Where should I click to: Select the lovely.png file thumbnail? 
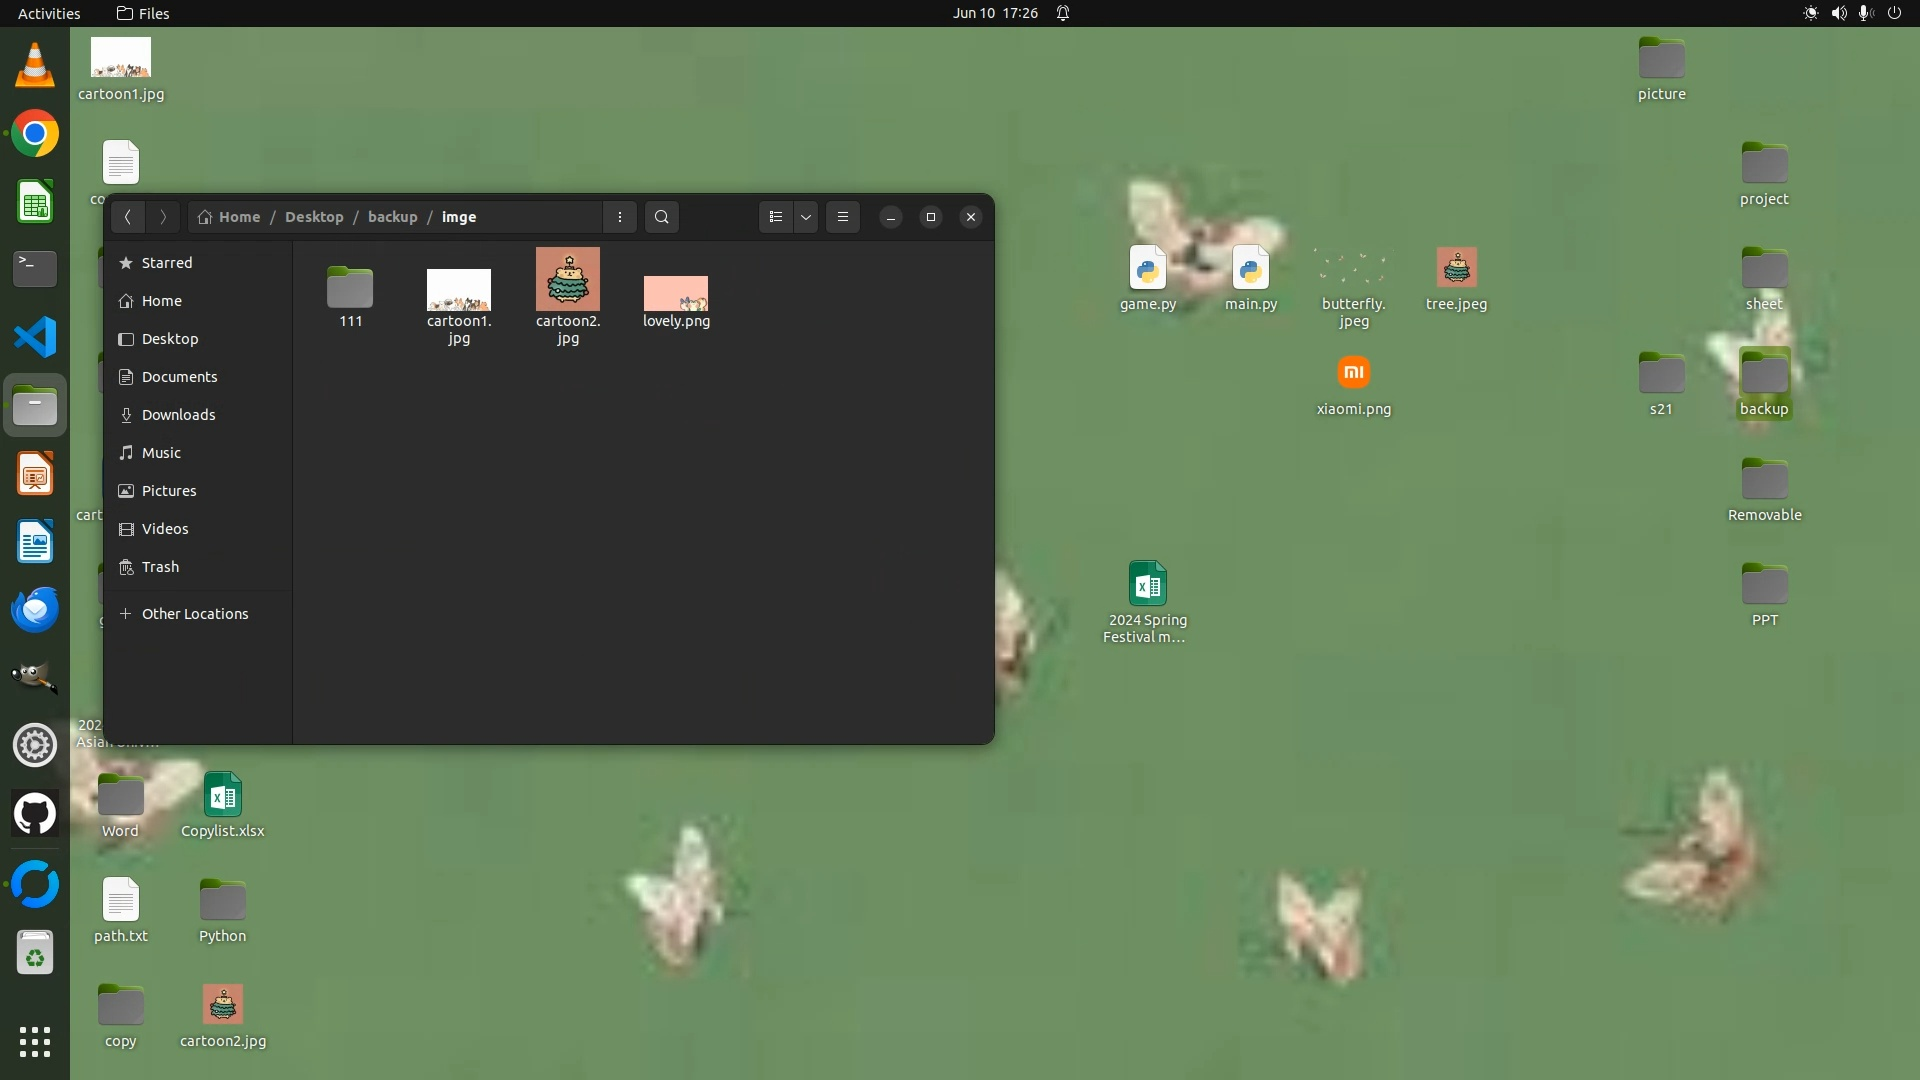676,293
